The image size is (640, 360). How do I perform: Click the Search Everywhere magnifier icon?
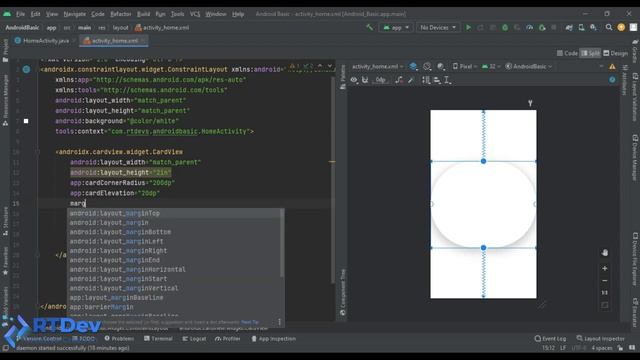609,27
